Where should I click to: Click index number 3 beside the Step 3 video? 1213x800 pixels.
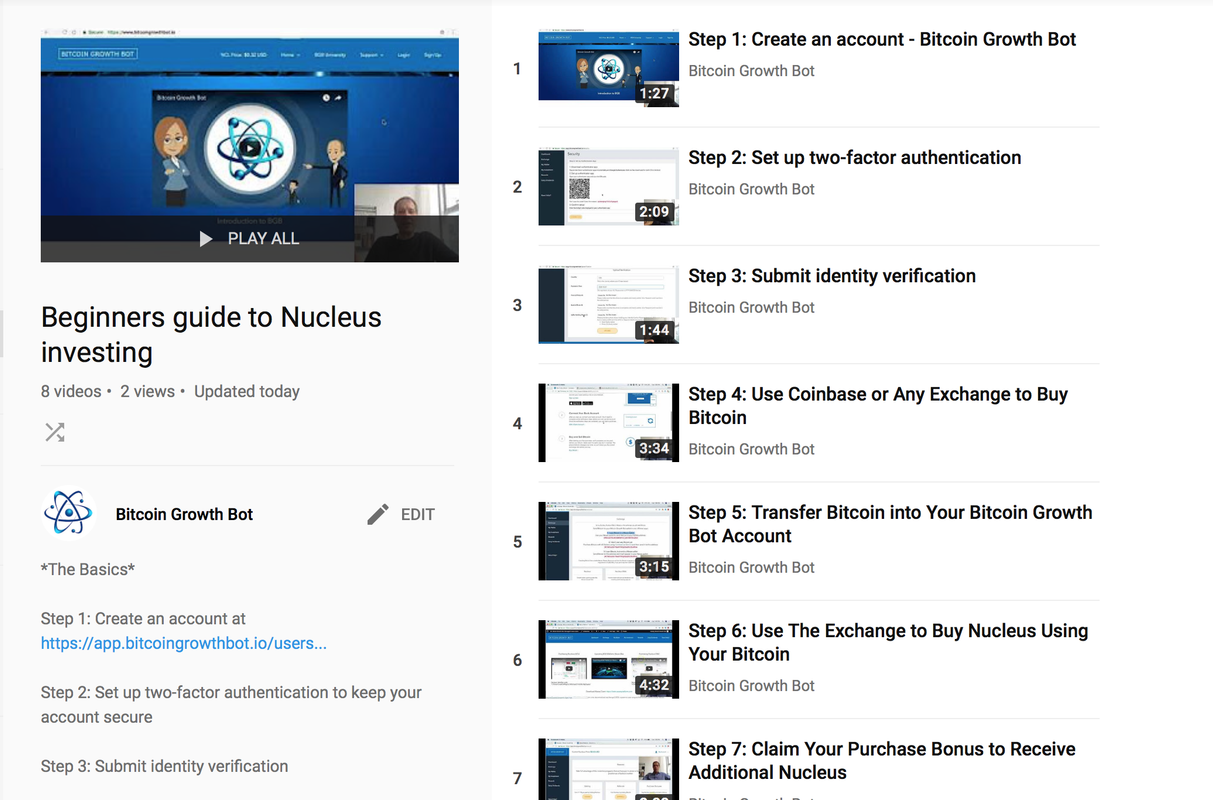(x=517, y=305)
